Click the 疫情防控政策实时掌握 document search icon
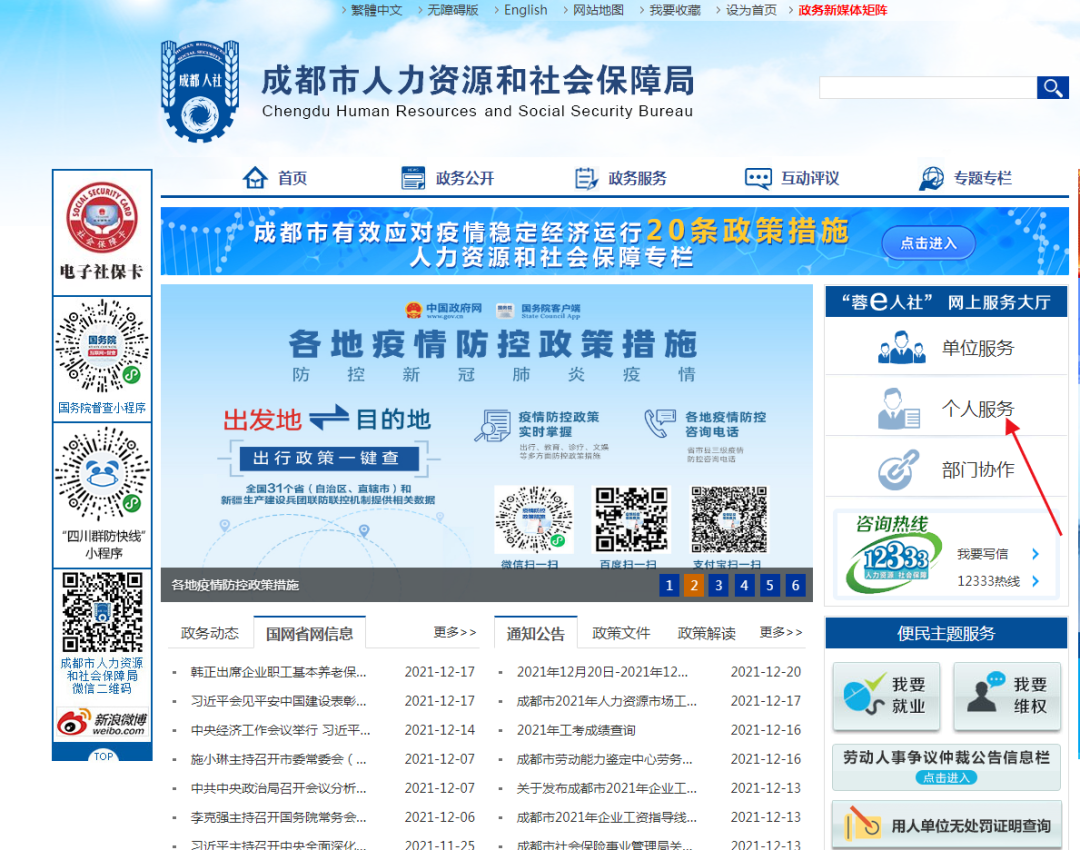1080x850 pixels. pos(492,425)
